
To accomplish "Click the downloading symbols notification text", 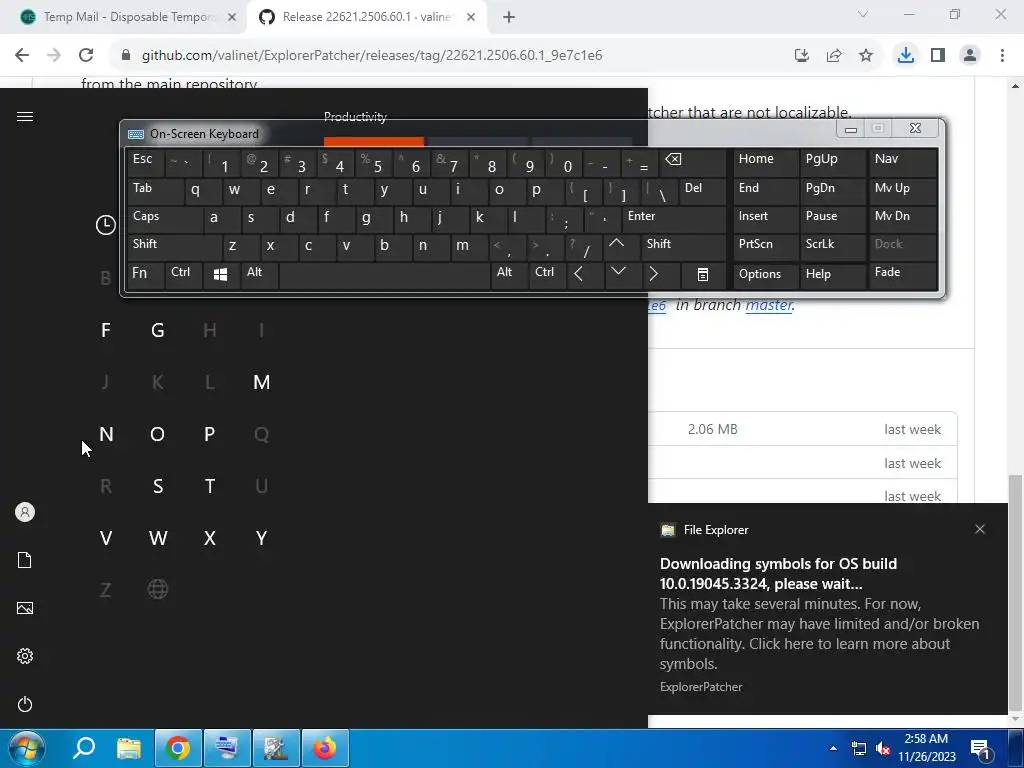I will (x=778, y=573).
